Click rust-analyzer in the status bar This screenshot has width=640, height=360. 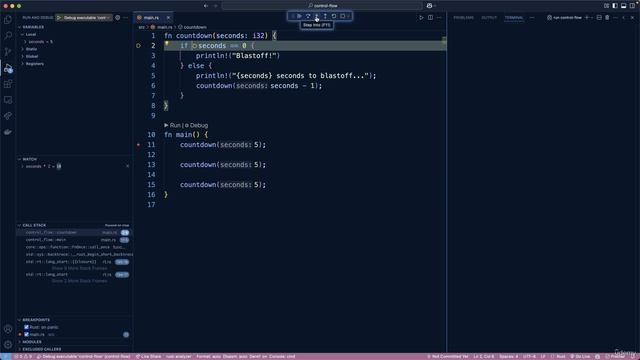tap(178, 356)
